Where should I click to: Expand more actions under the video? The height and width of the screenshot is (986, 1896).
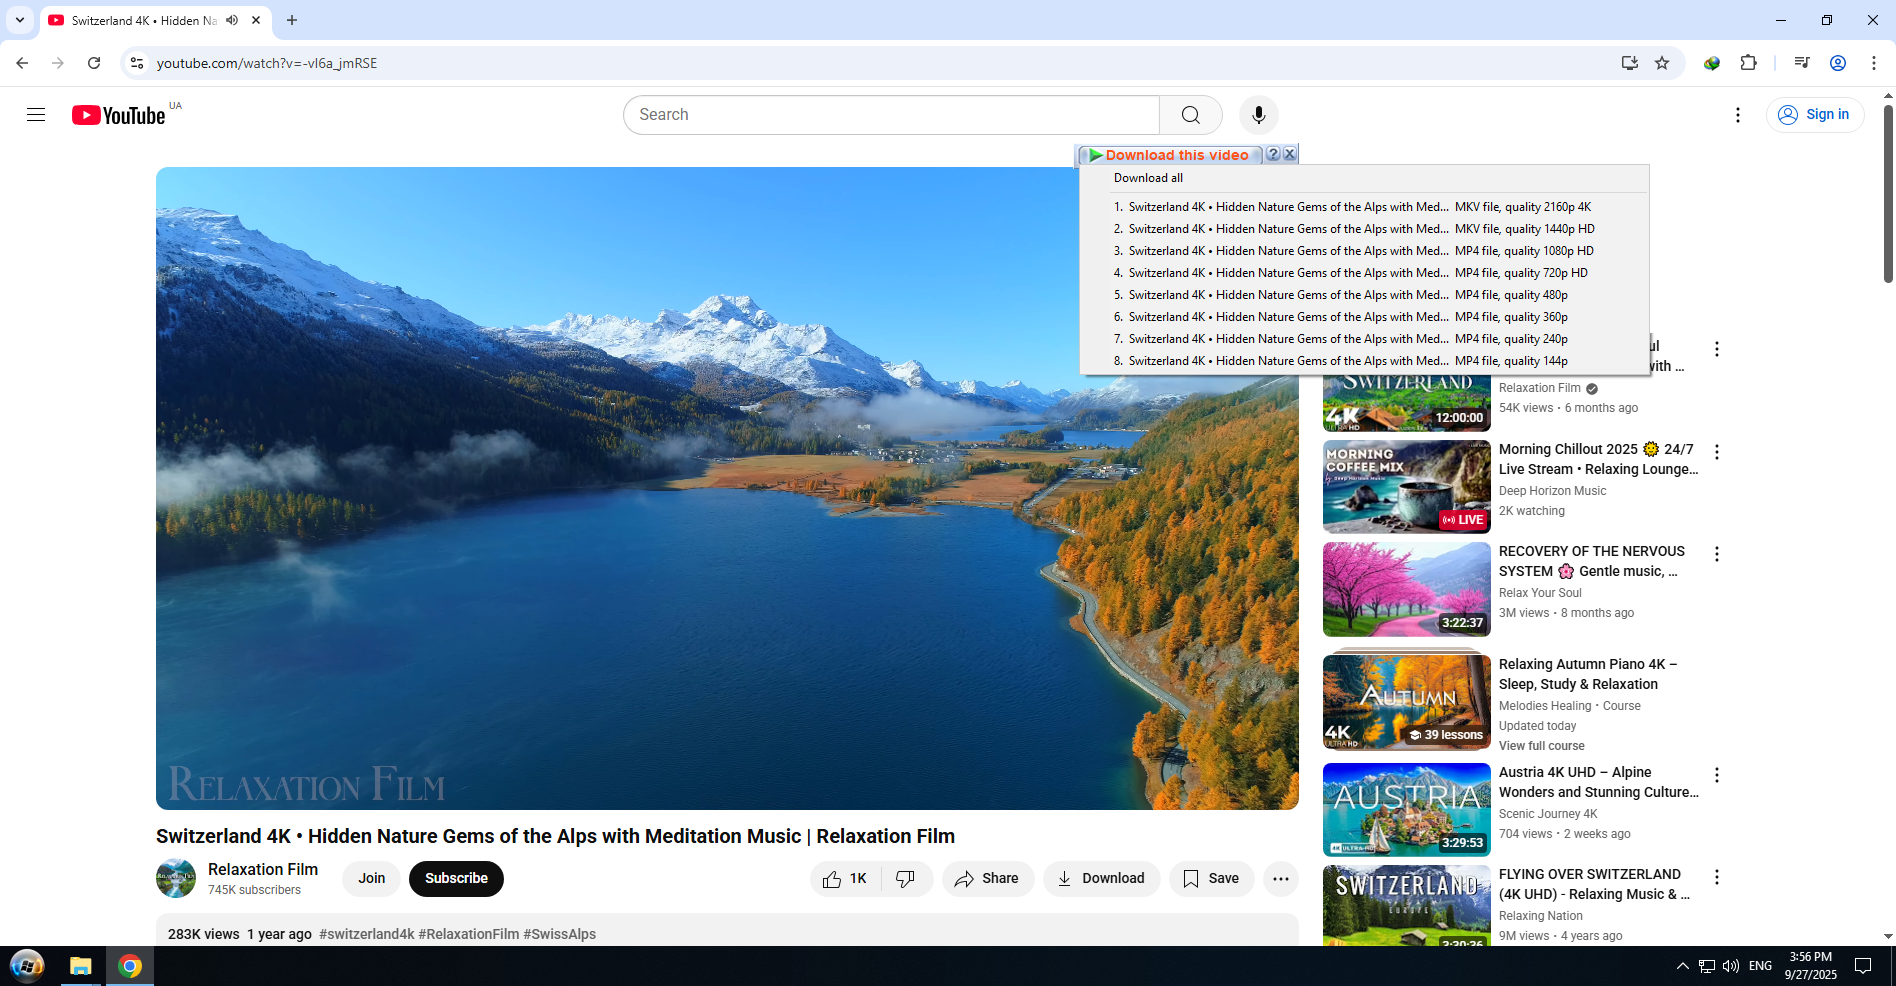coord(1280,879)
